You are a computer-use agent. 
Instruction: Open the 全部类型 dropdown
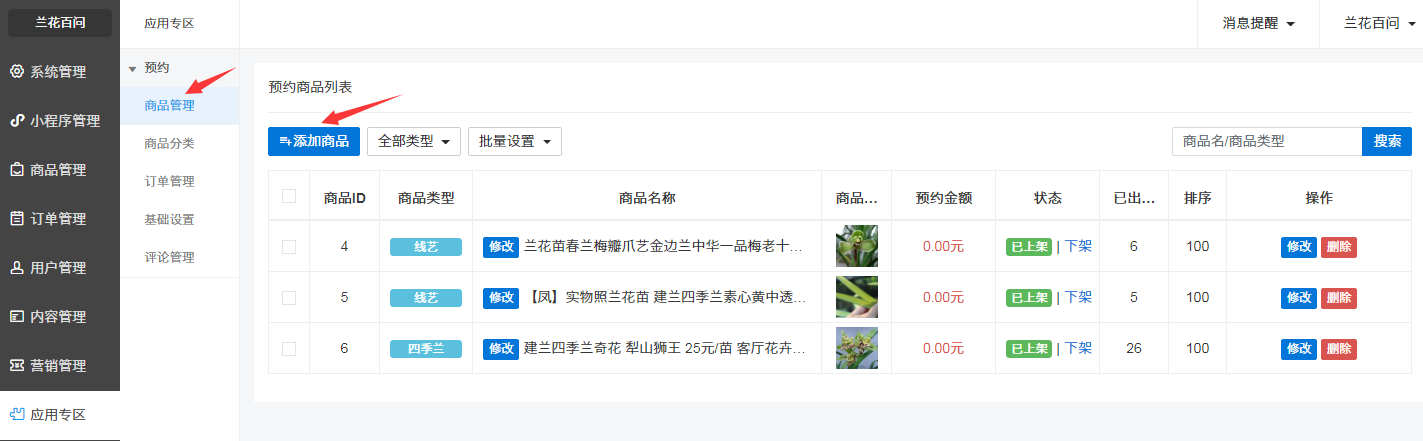(x=414, y=141)
